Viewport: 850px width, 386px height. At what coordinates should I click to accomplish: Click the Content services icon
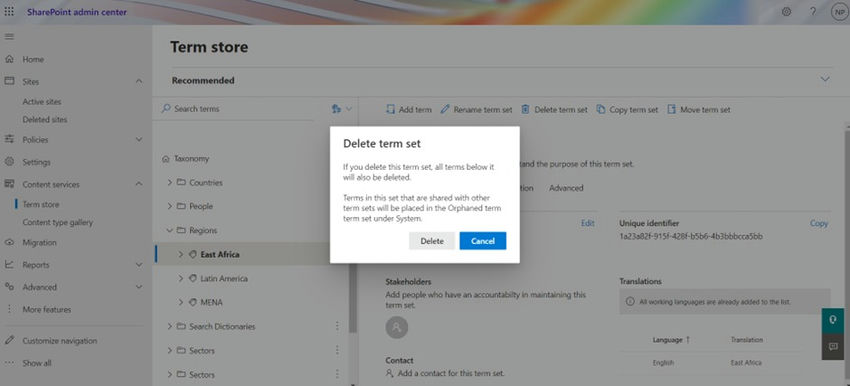(x=9, y=184)
